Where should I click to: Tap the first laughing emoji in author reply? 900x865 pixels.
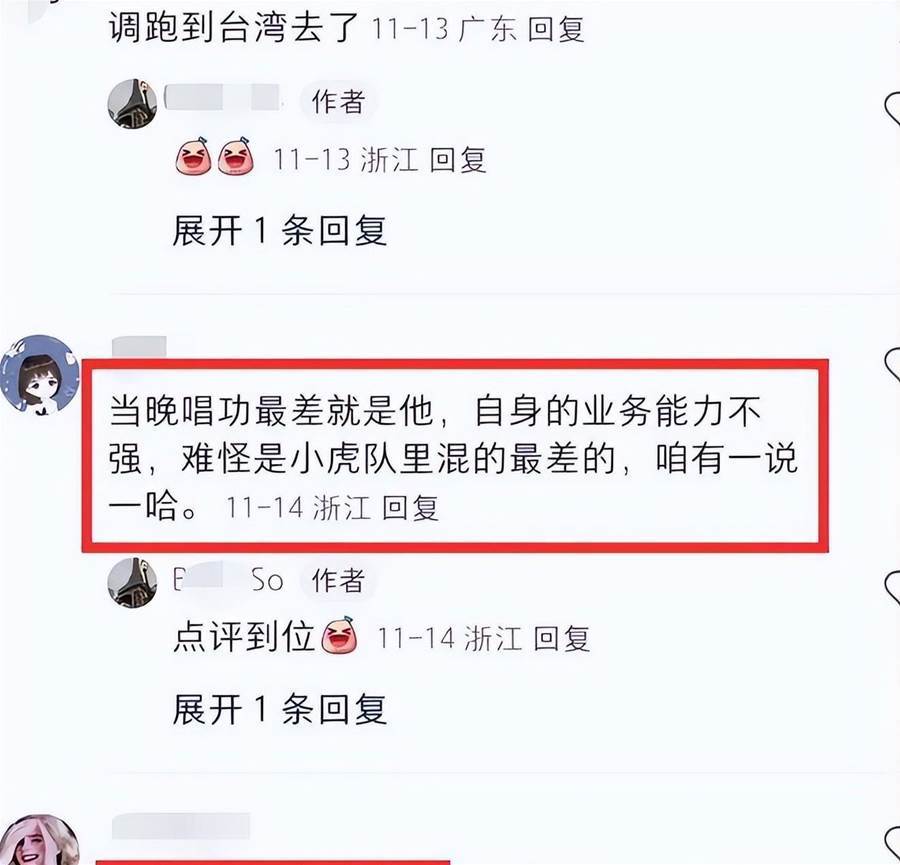coord(193,156)
